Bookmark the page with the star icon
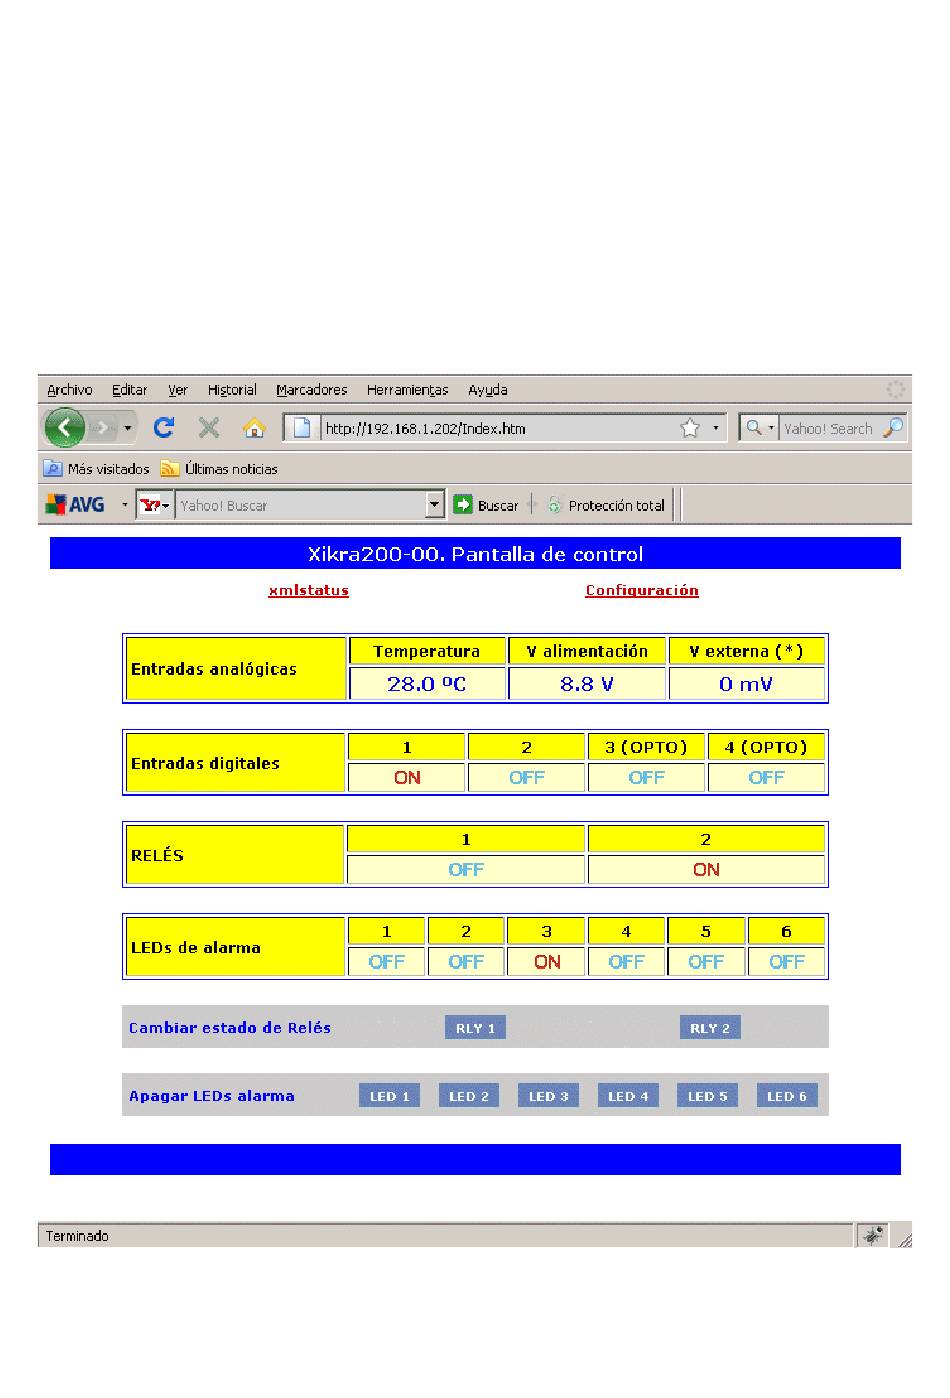The image size is (950, 1398). click(690, 428)
